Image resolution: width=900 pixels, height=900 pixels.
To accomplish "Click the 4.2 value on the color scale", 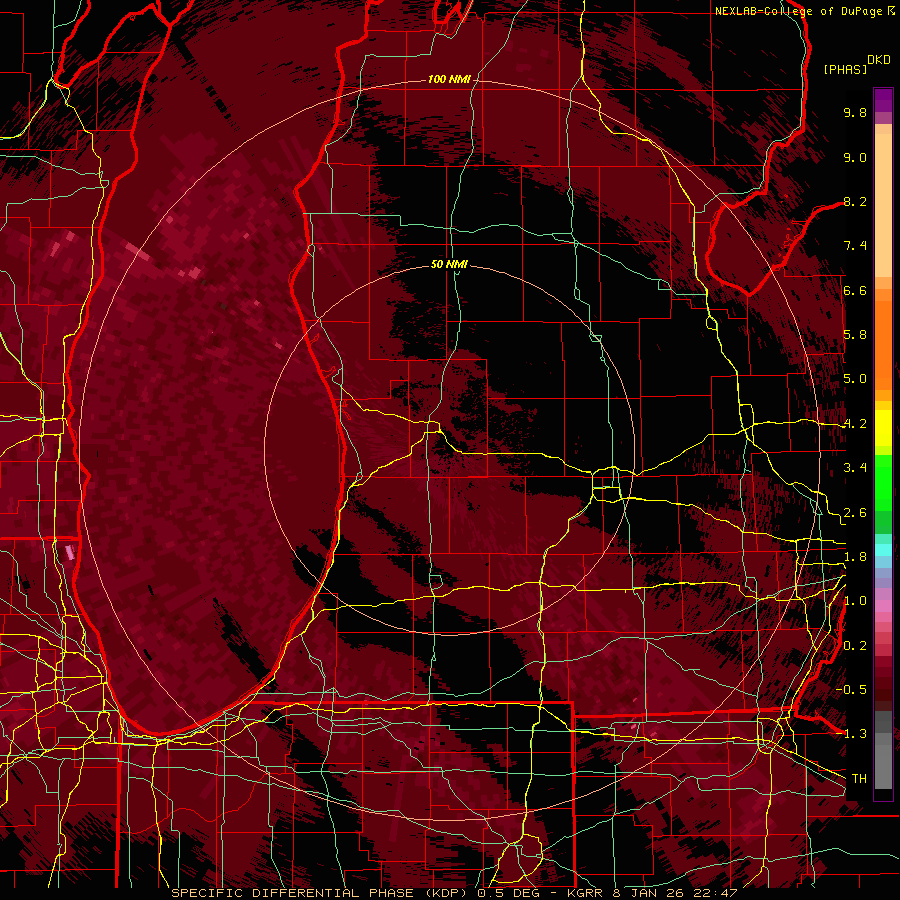I will click(x=855, y=424).
